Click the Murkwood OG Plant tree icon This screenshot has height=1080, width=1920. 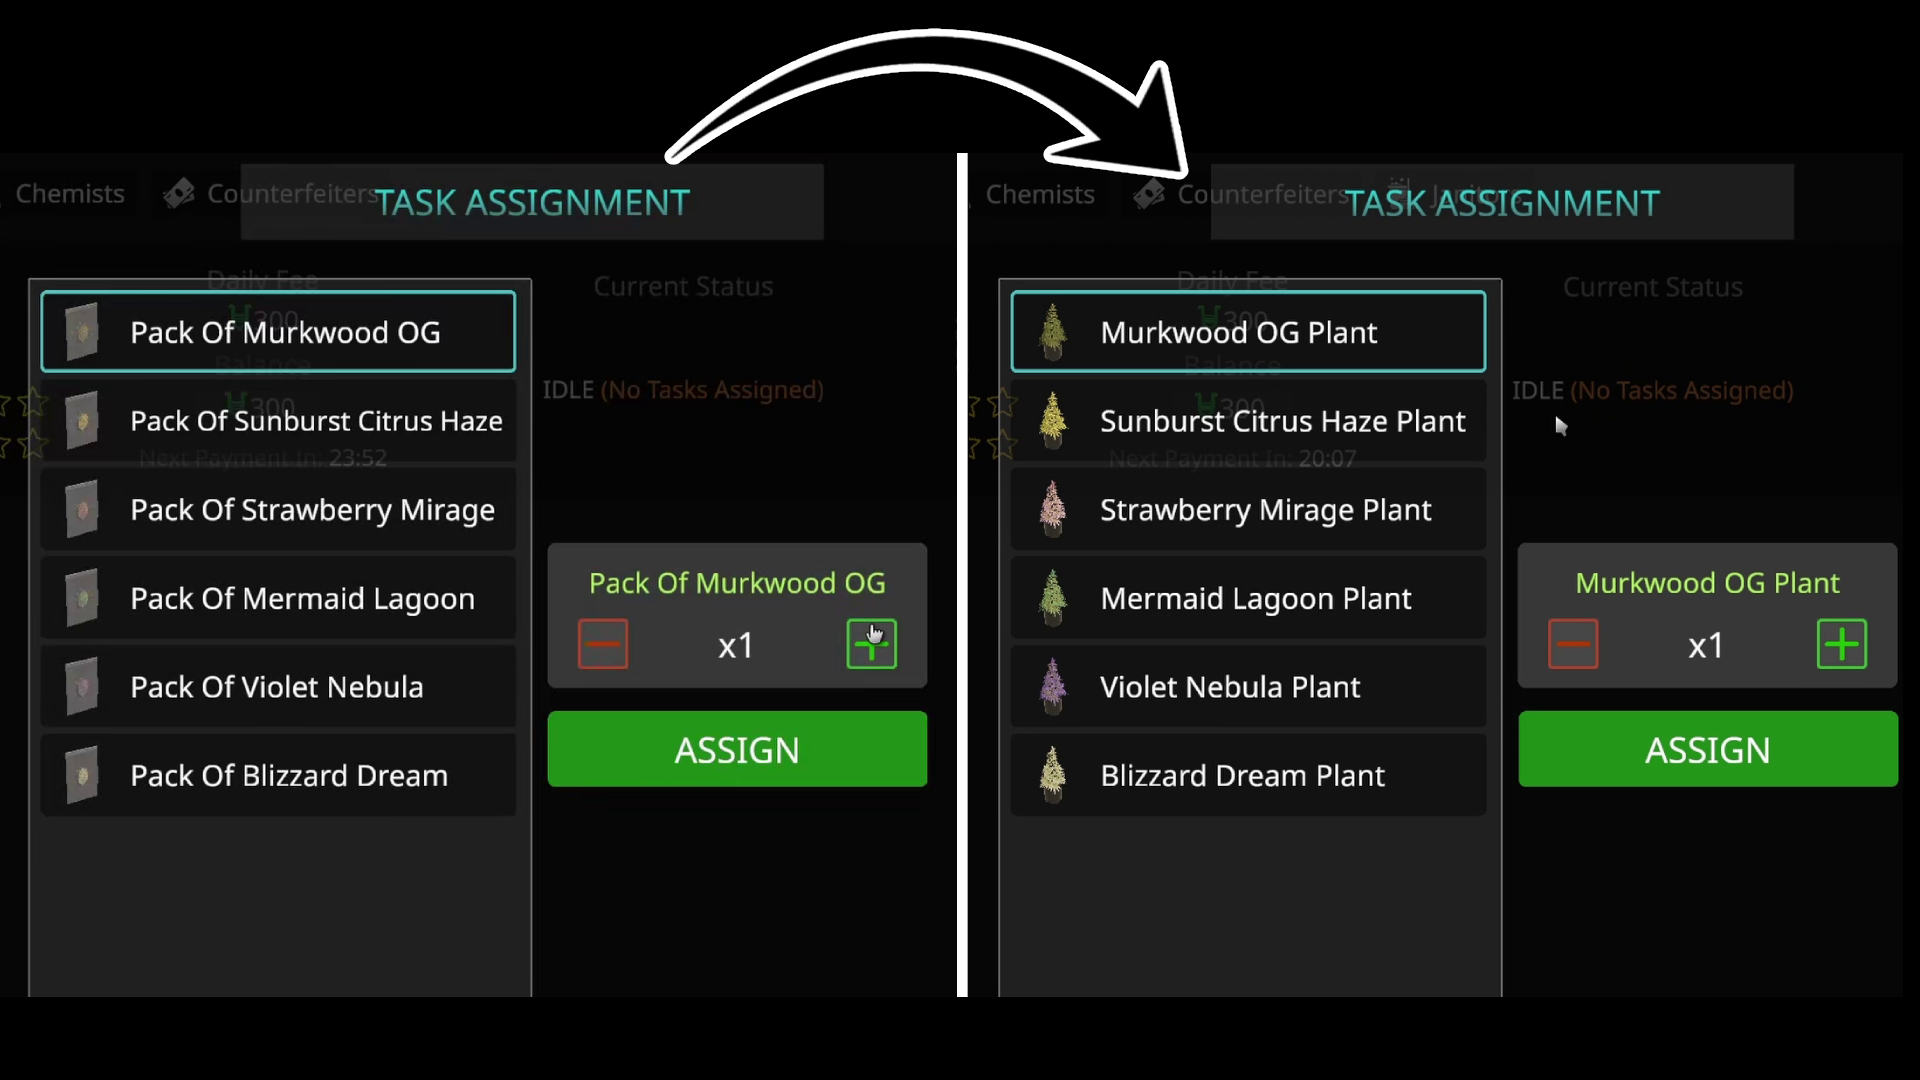click(1052, 332)
